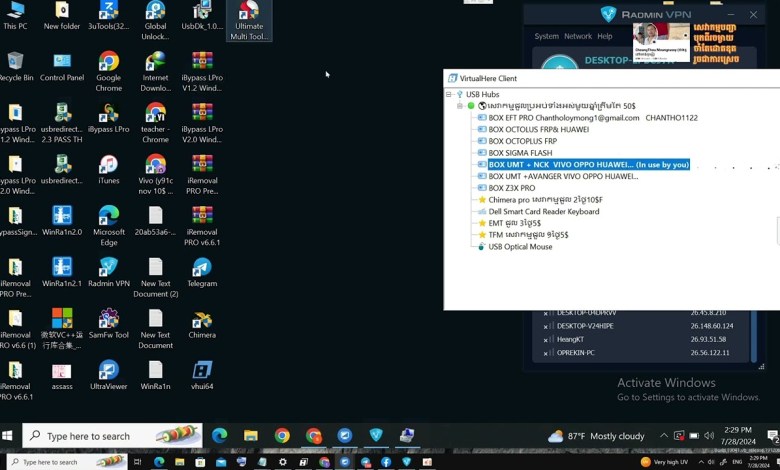The height and width of the screenshot is (470, 780).
Task: Launch the Internet Download Manager desktop shortcut
Action: pos(155,72)
